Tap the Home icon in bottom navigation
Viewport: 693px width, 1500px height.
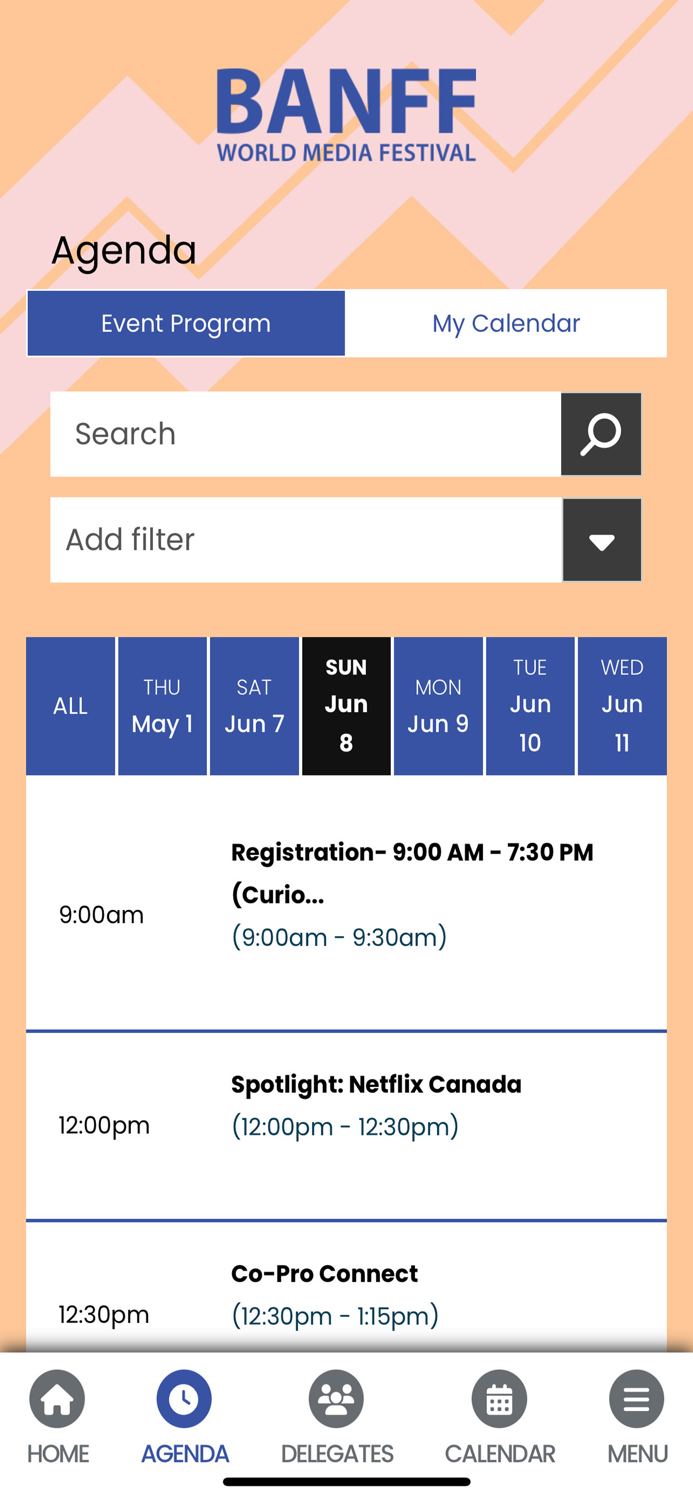57,1399
